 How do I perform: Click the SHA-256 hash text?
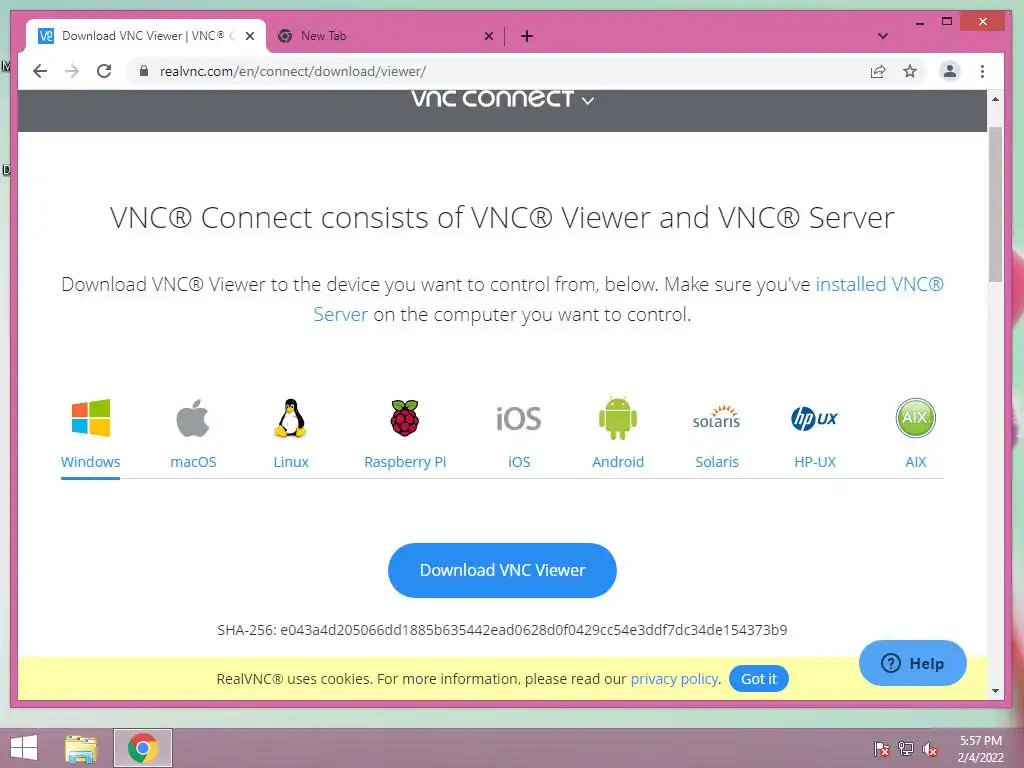[502, 630]
